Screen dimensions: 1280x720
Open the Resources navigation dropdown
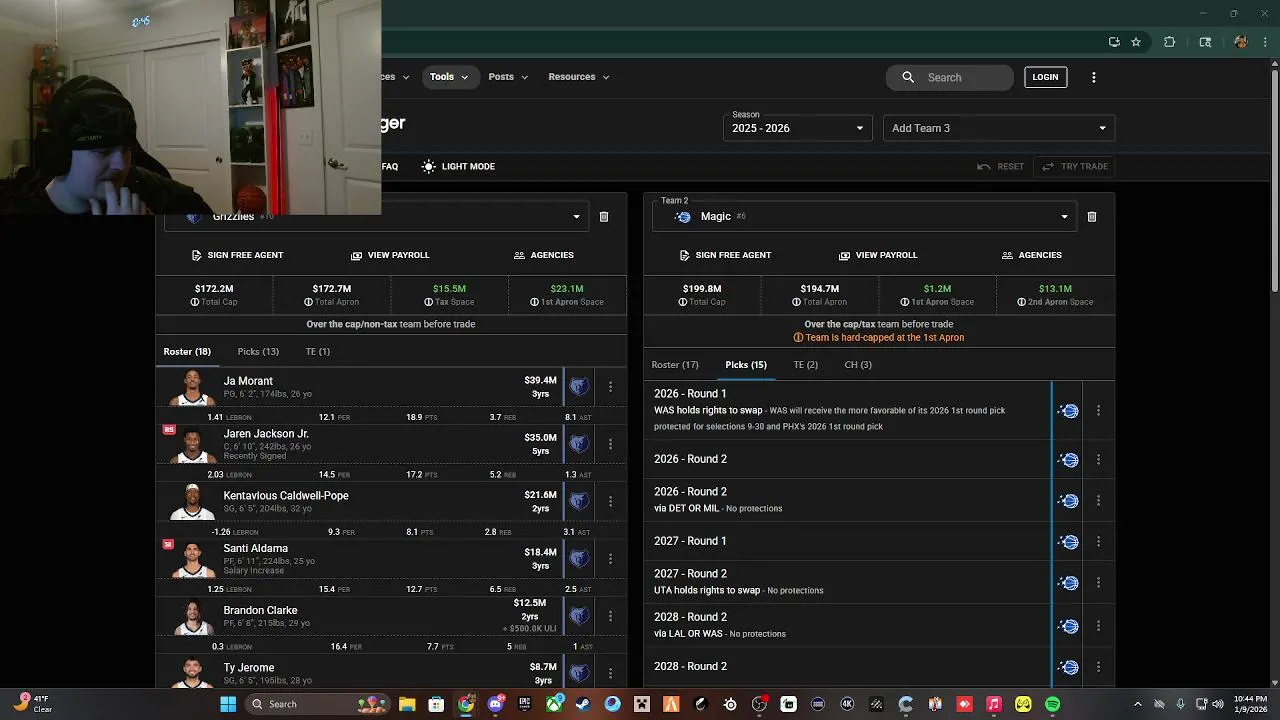[x=578, y=77]
